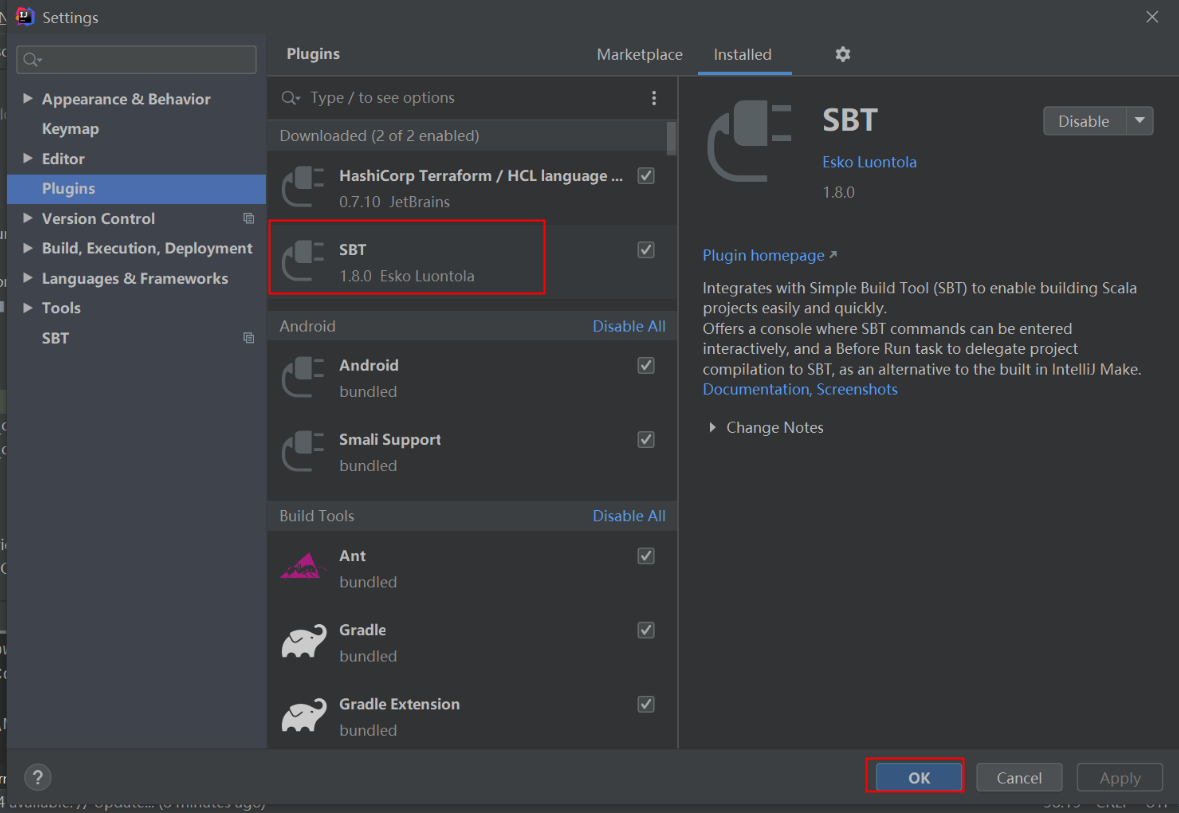The height and width of the screenshot is (813, 1179).
Task: Click the Gradle elephant icon
Action: [304, 641]
